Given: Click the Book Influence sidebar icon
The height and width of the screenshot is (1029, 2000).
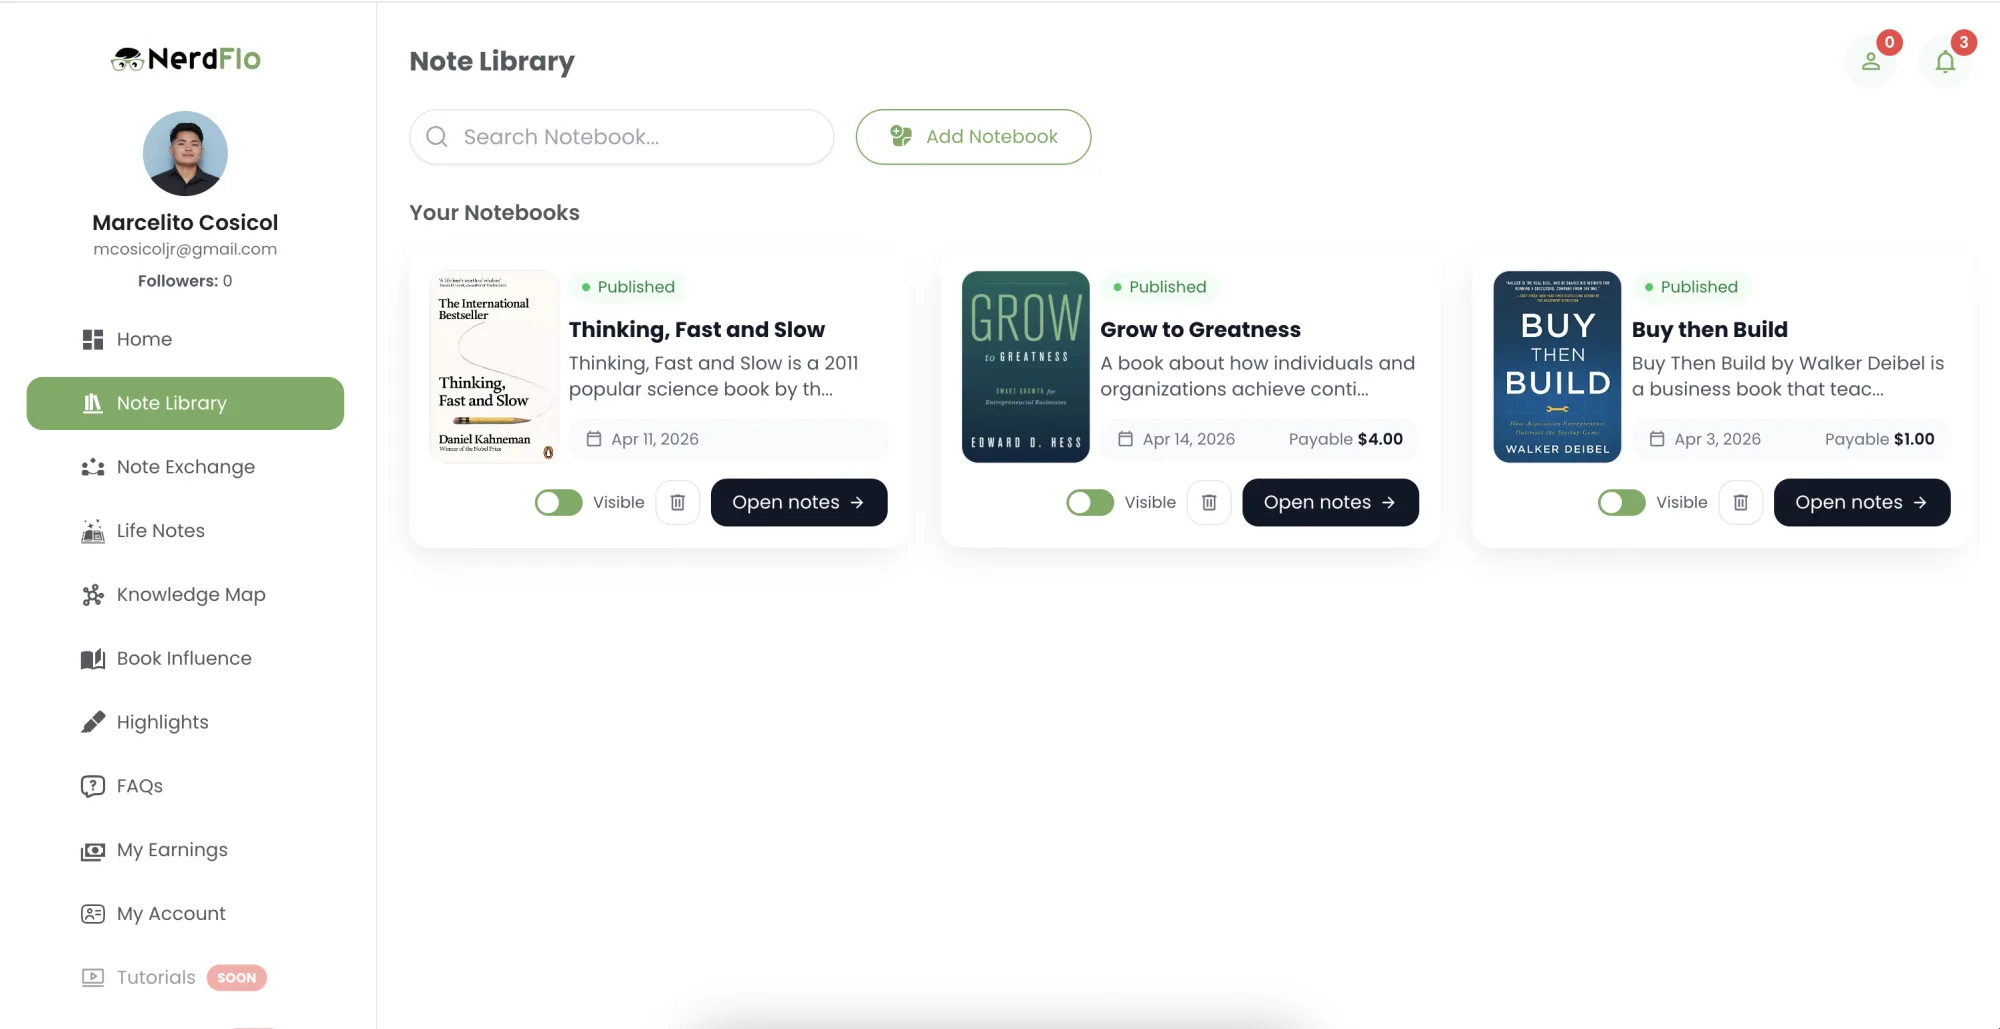Looking at the screenshot, I should pyautogui.click(x=93, y=659).
